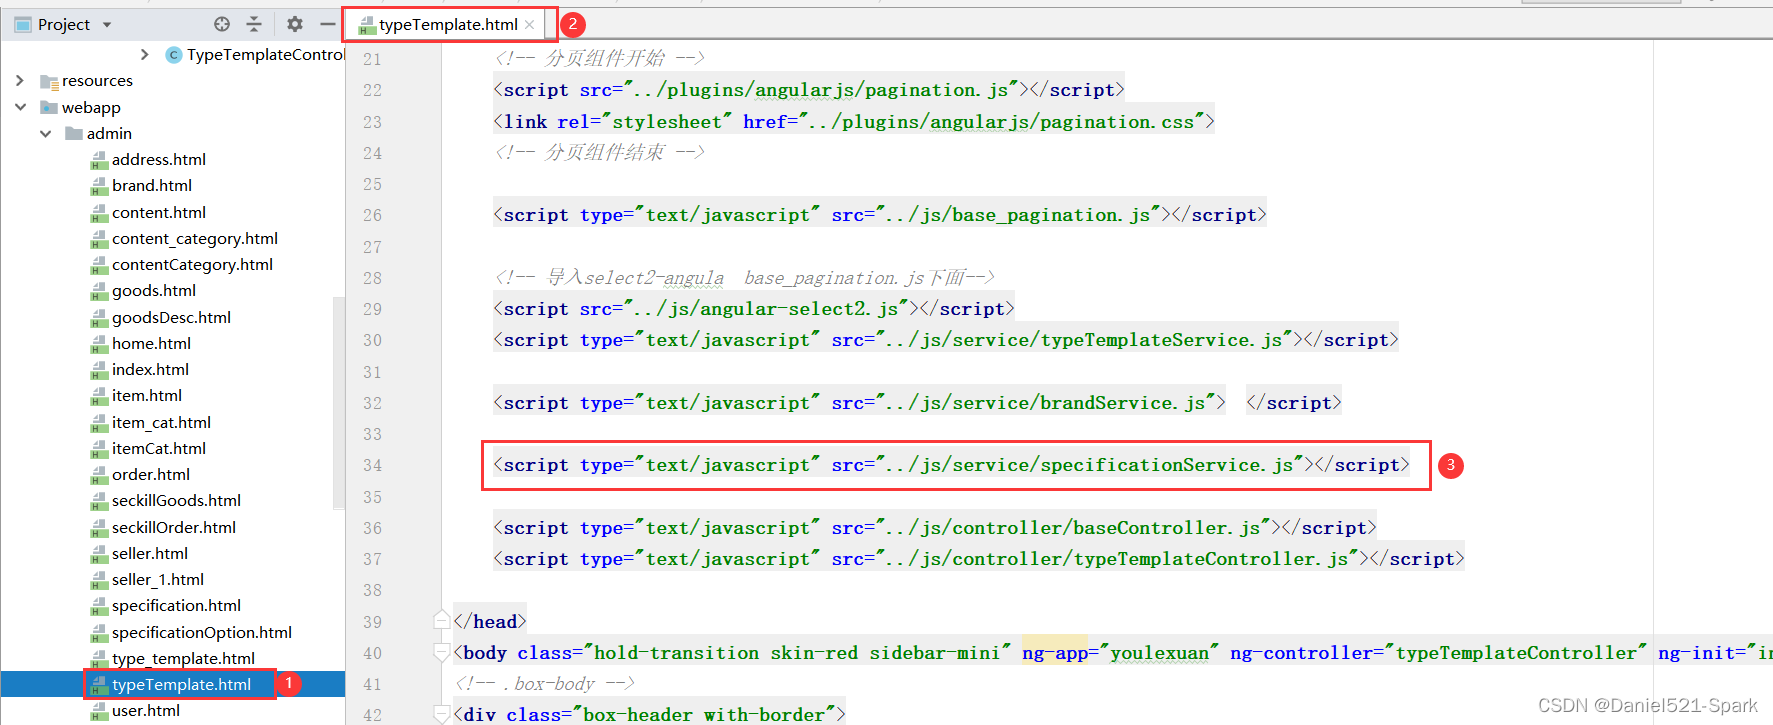The width and height of the screenshot is (1773, 725).
Task: Open order.html file
Action: pos(151,474)
